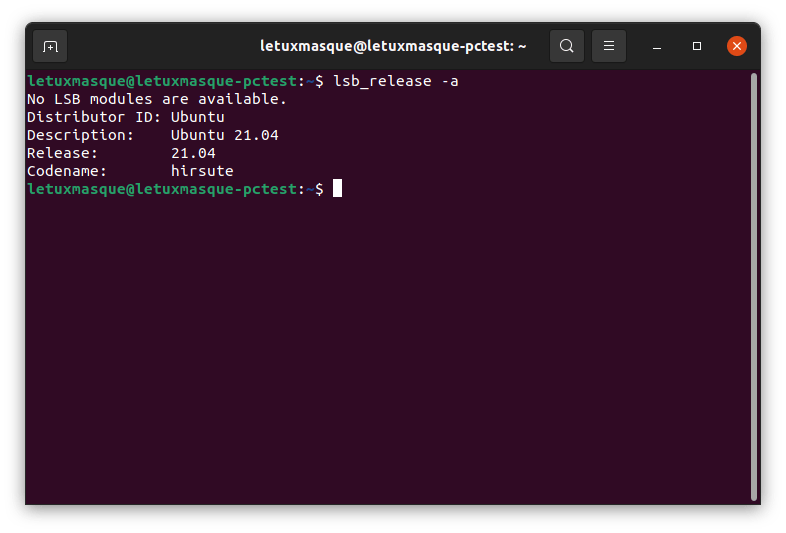Viewport: 786px width, 533px height.
Task: Maximize the terminal window
Action: [x=698, y=46]
